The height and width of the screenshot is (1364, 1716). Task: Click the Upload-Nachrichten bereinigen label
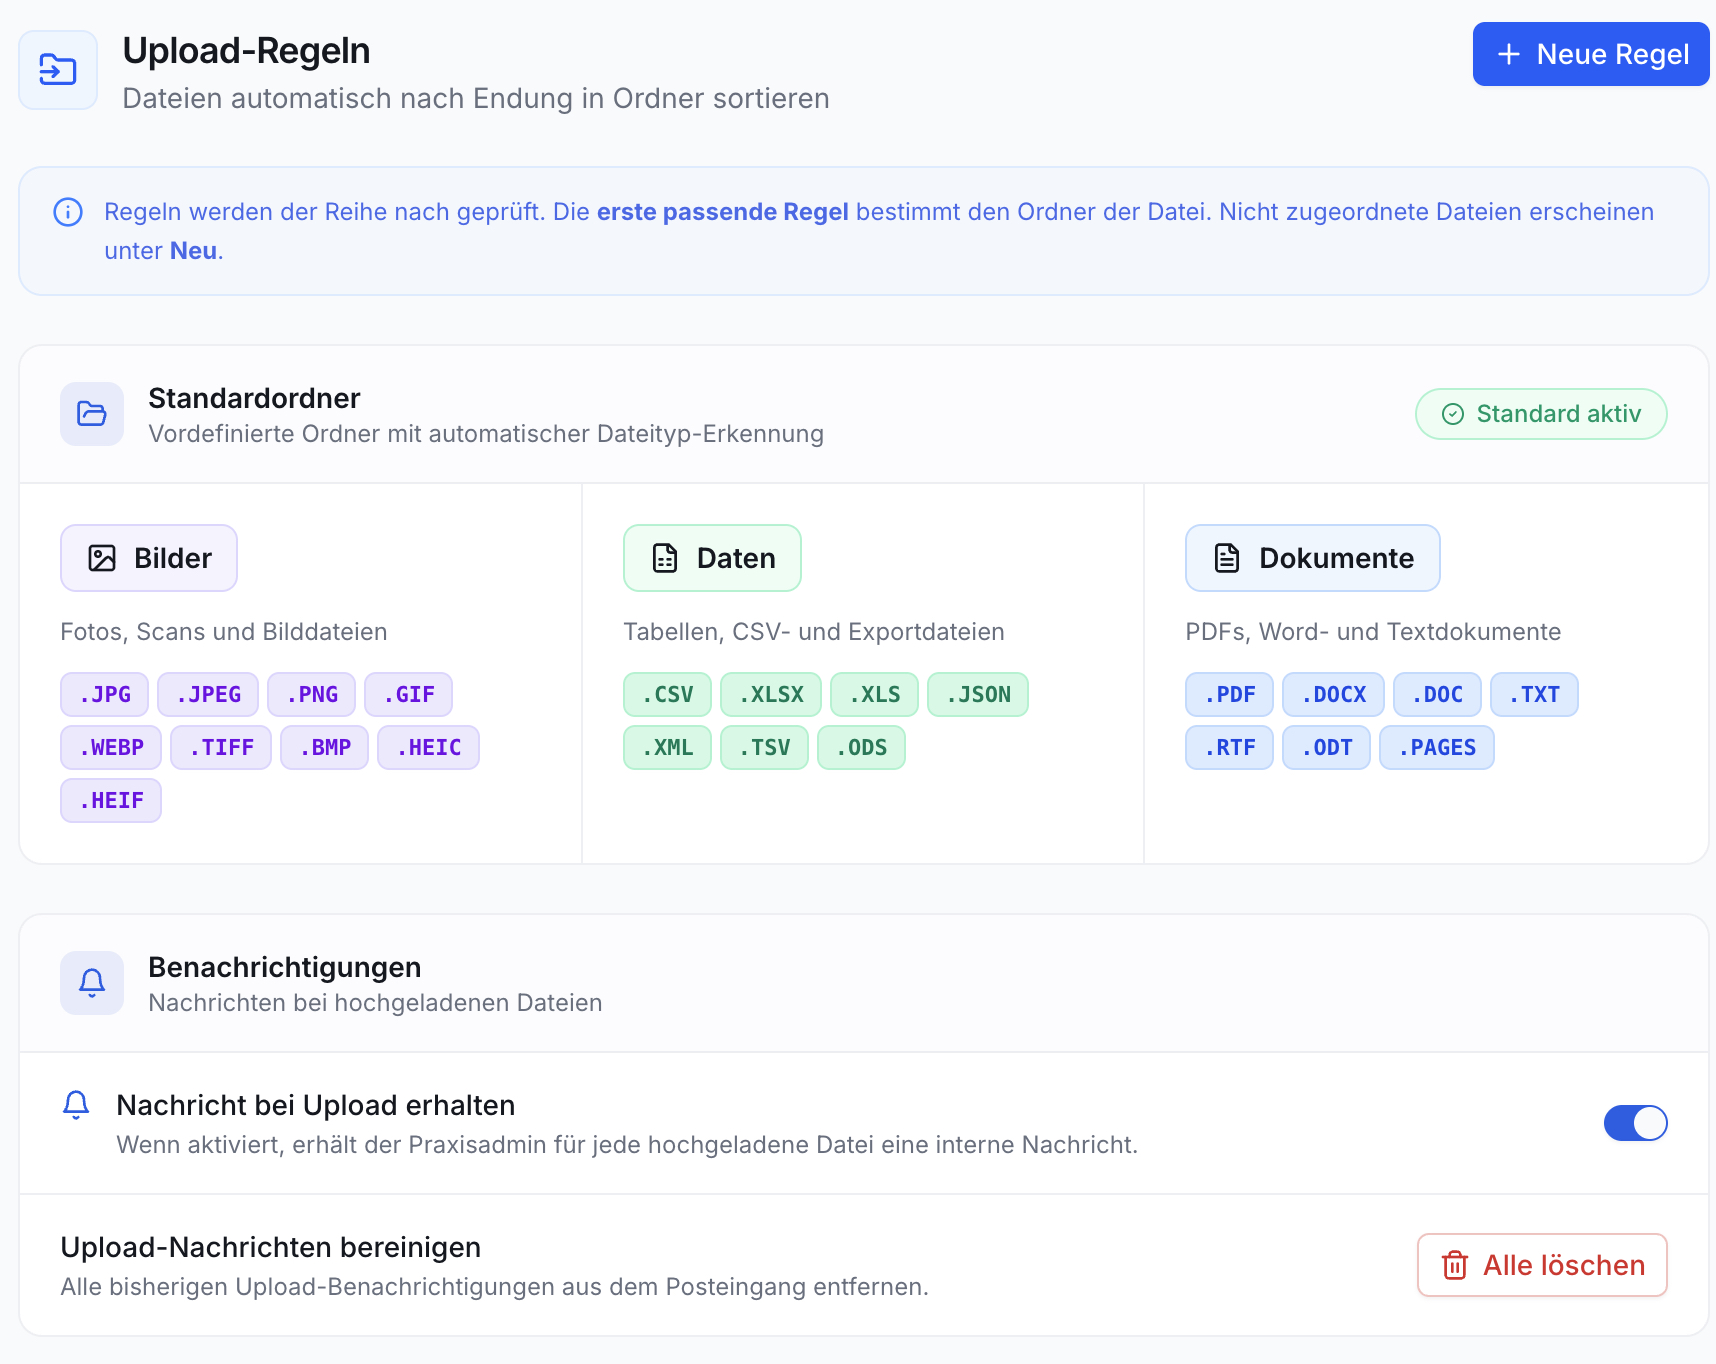271,1247
